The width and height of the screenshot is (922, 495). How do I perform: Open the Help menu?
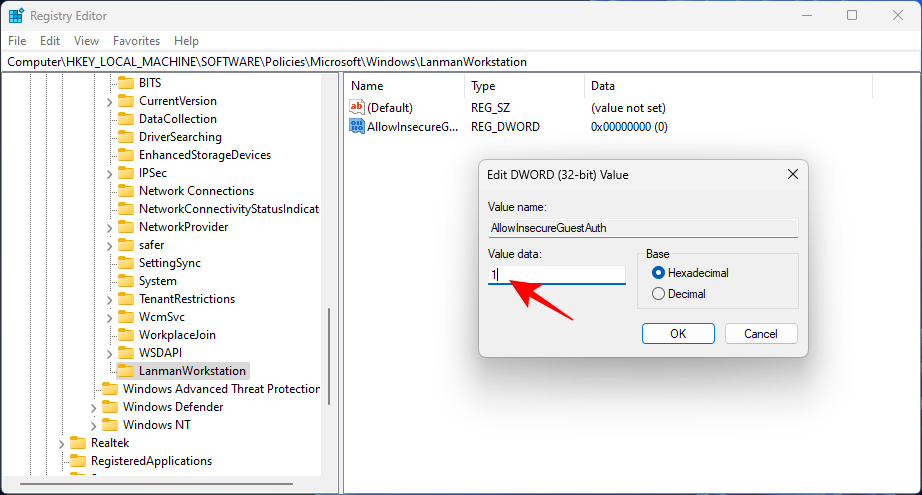click(x=186, y=41)
